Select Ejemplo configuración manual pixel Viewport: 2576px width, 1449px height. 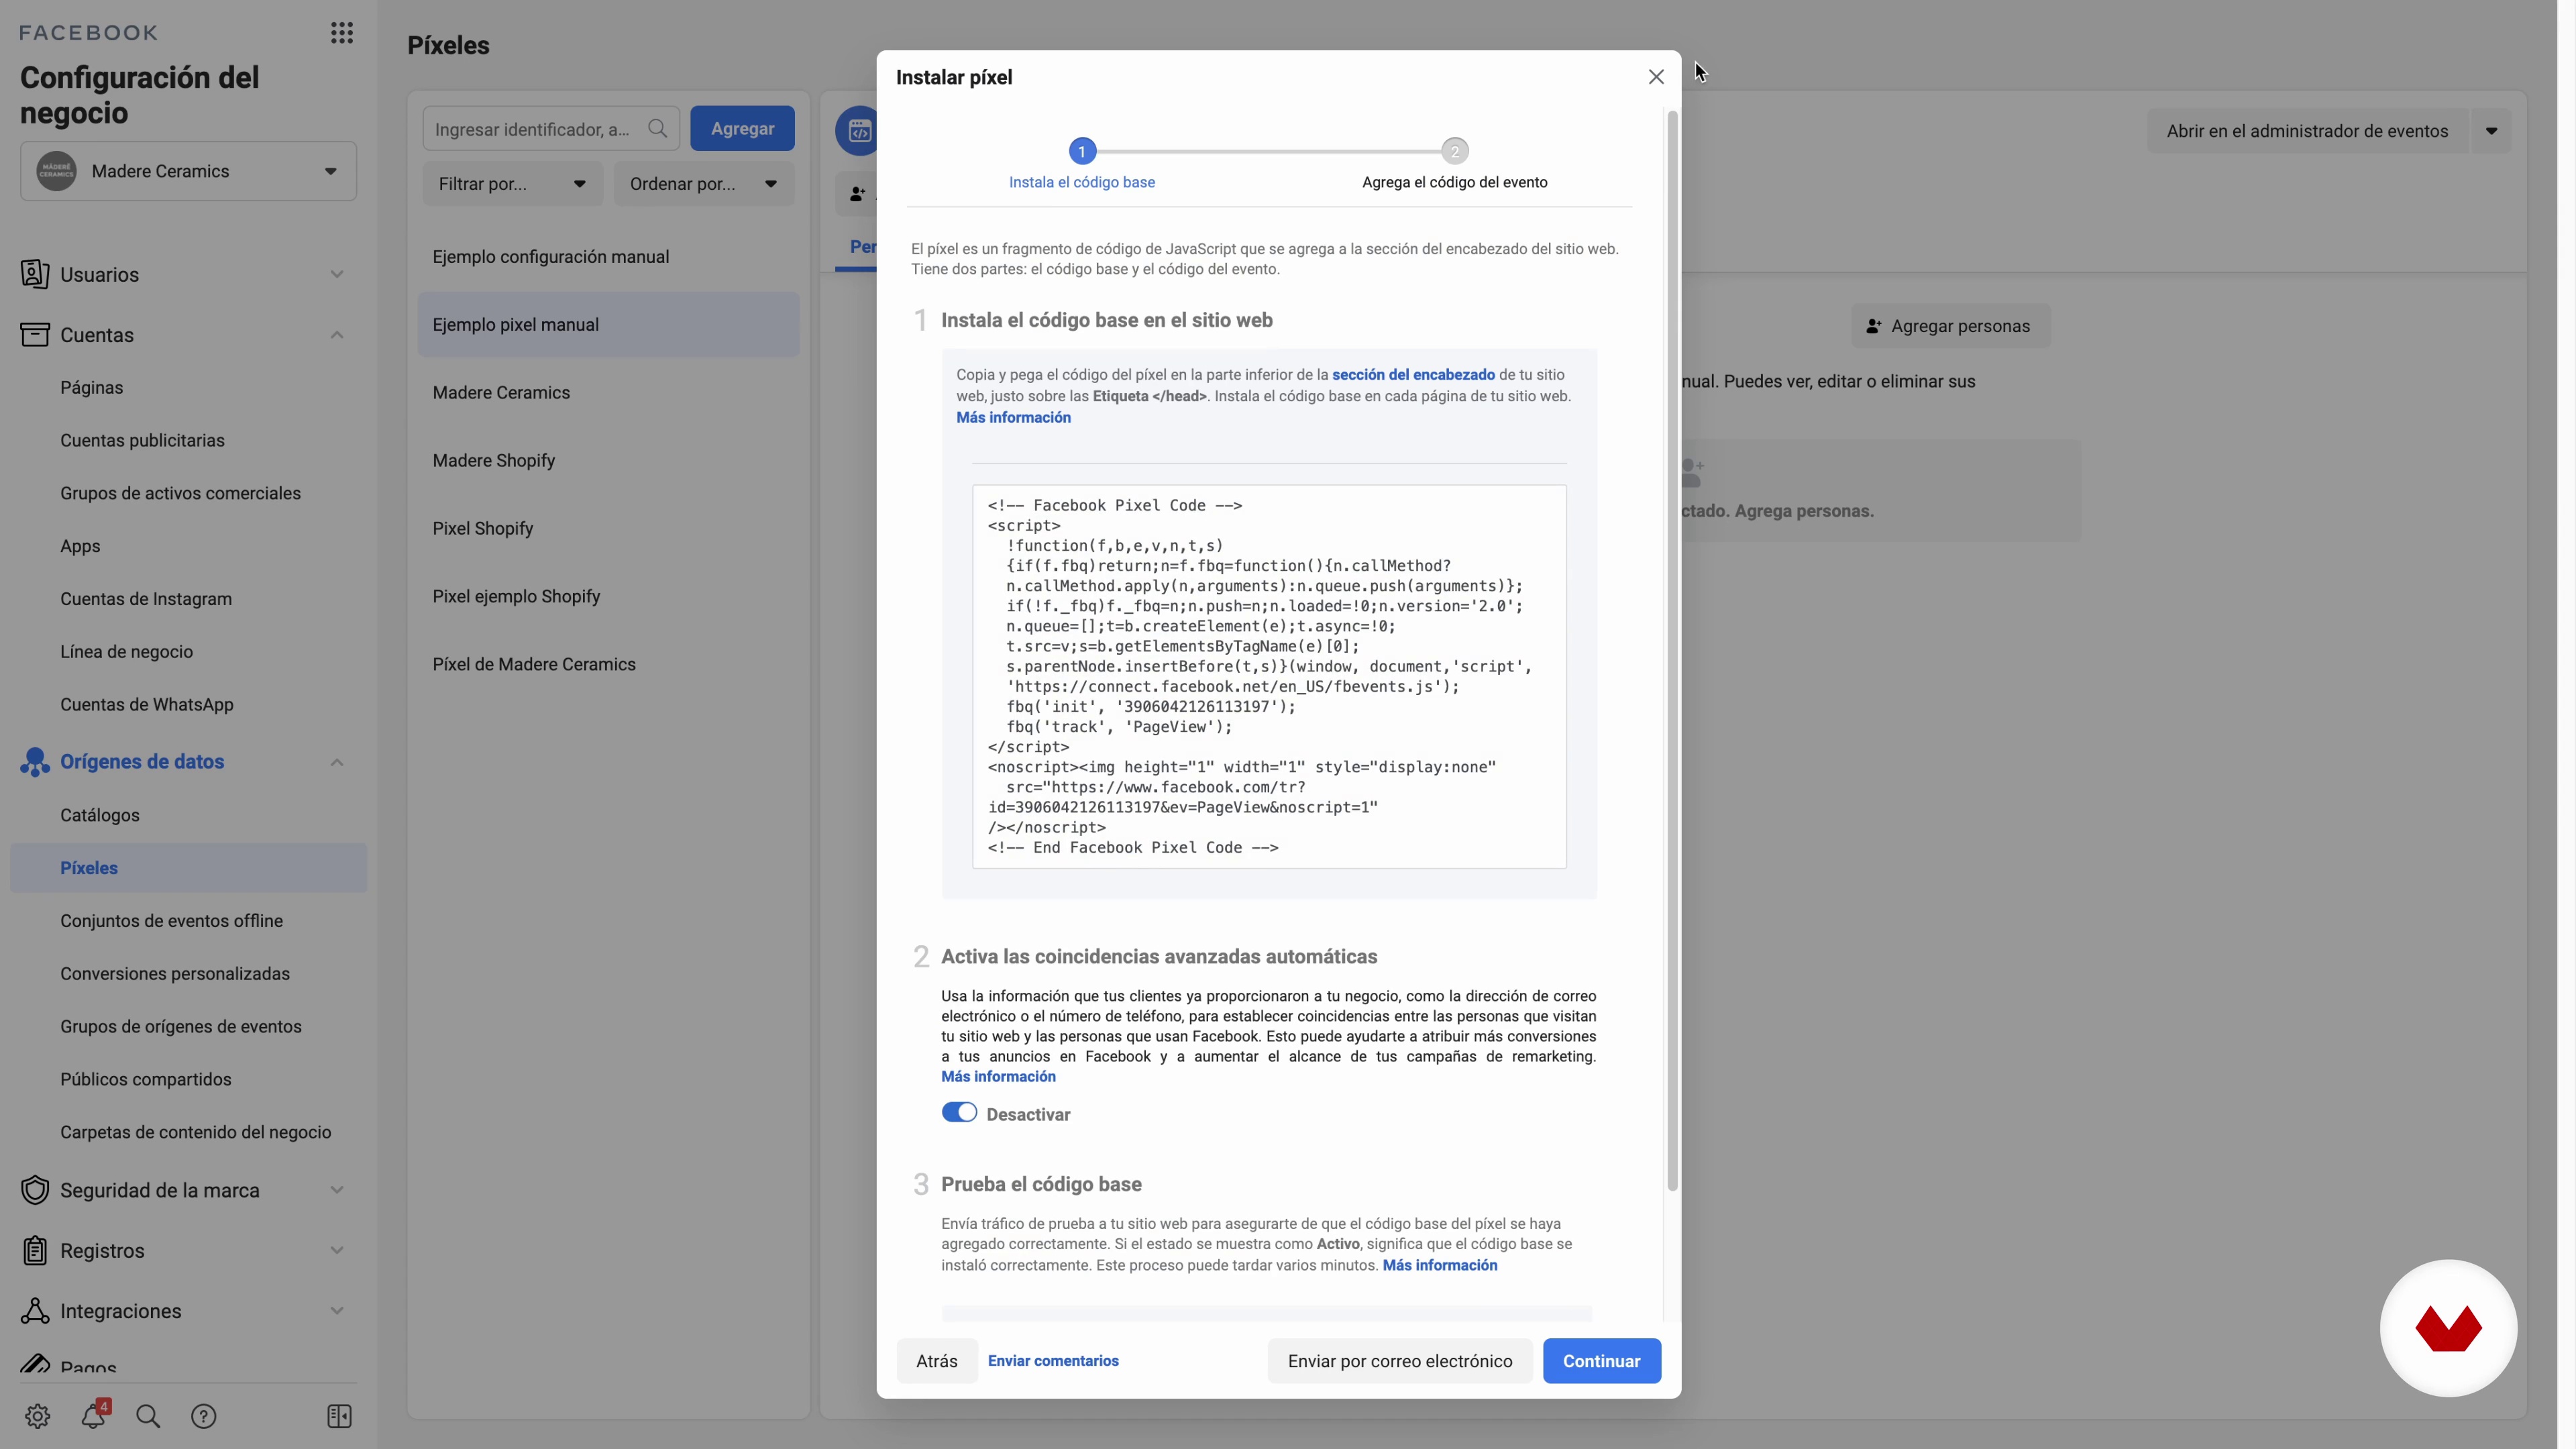click(608, 257)
